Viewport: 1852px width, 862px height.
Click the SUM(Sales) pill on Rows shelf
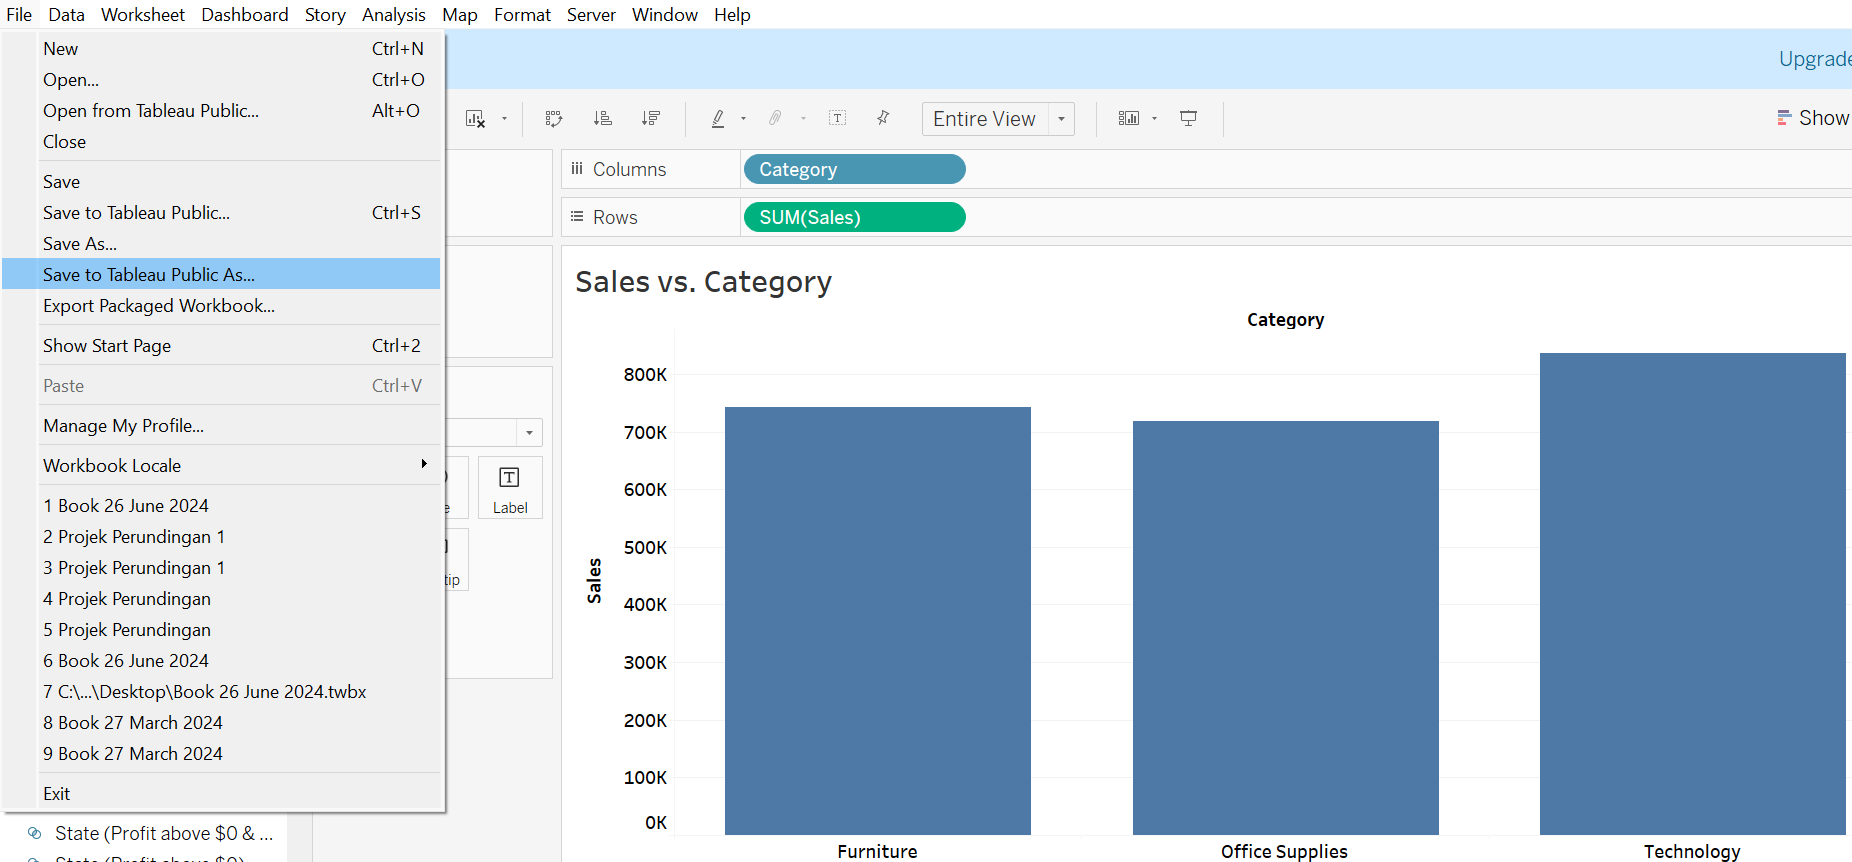pyautogui.click(x=854, y=217)
